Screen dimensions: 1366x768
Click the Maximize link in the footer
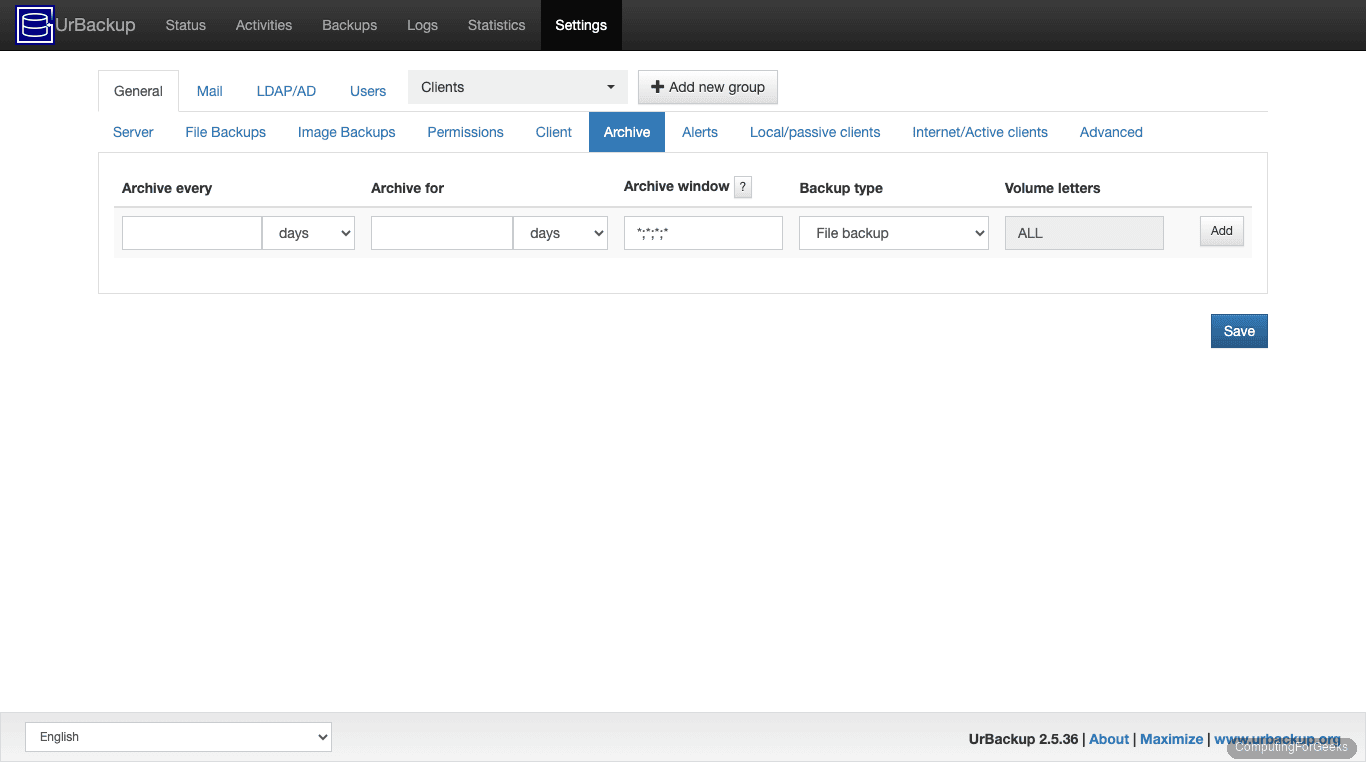tap(1171, 738)
